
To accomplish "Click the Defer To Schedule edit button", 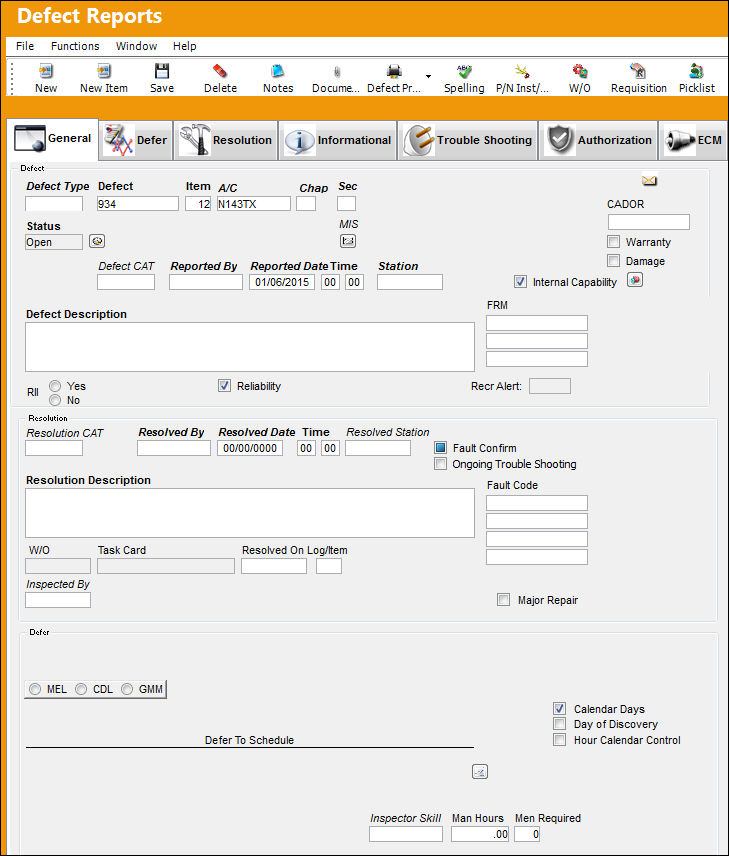I will click(x=480, y=771).
